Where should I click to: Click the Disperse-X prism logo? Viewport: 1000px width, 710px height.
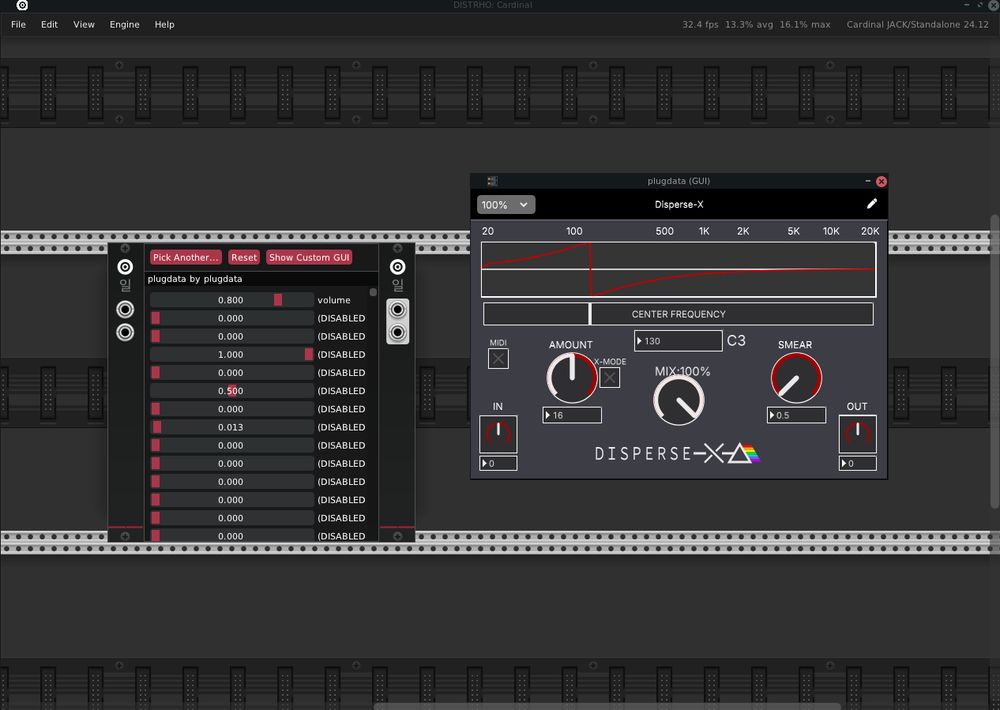743,453
